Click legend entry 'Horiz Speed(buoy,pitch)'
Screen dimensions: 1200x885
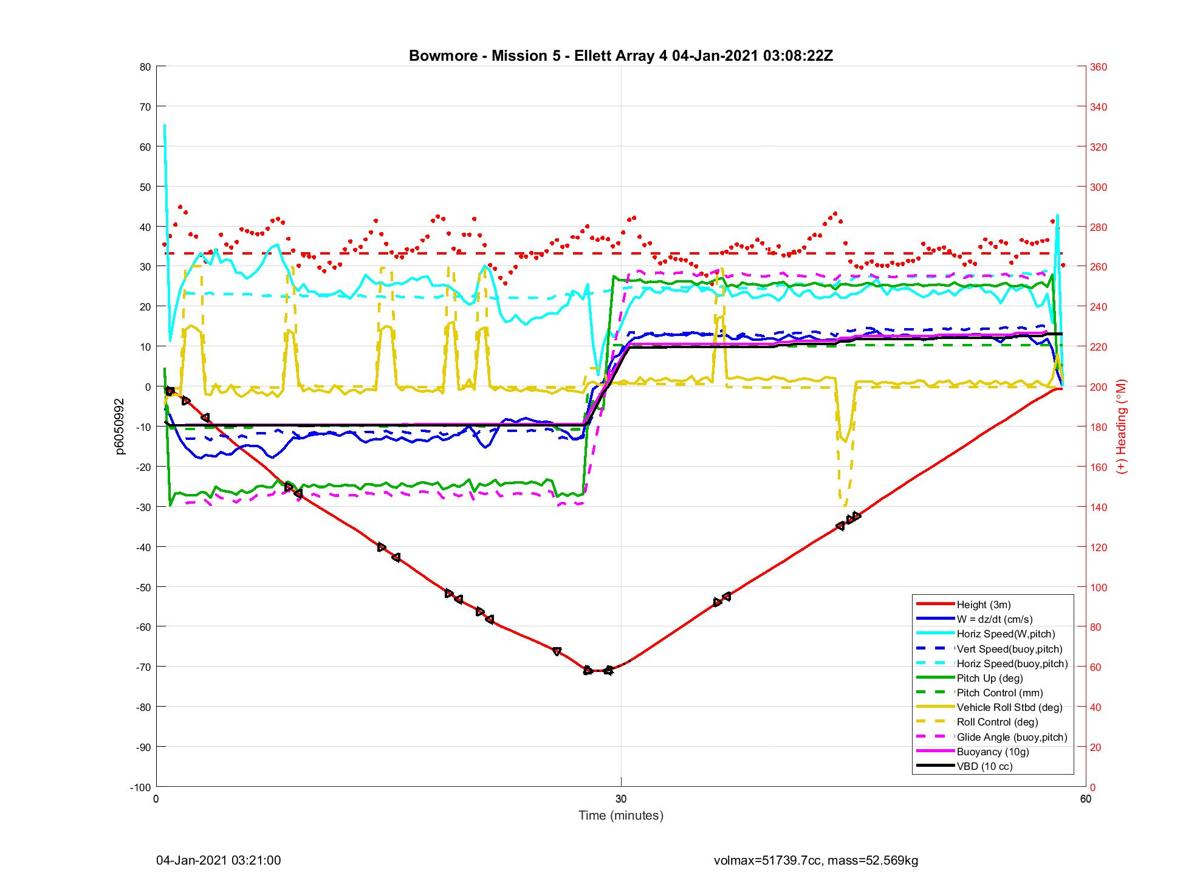click(x=1012, y=663)
